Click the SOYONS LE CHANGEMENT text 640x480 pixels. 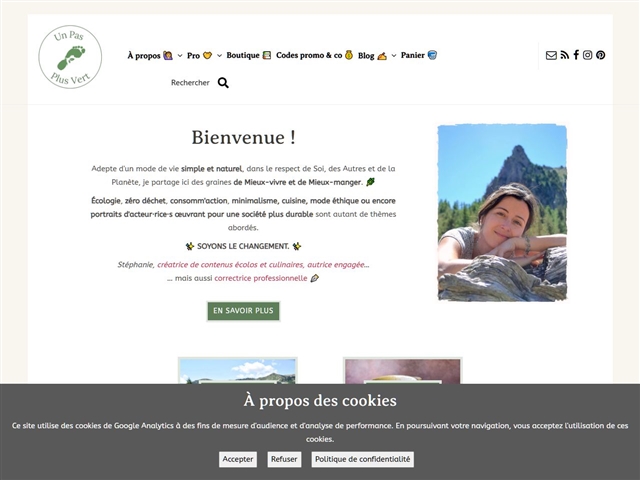243,247
